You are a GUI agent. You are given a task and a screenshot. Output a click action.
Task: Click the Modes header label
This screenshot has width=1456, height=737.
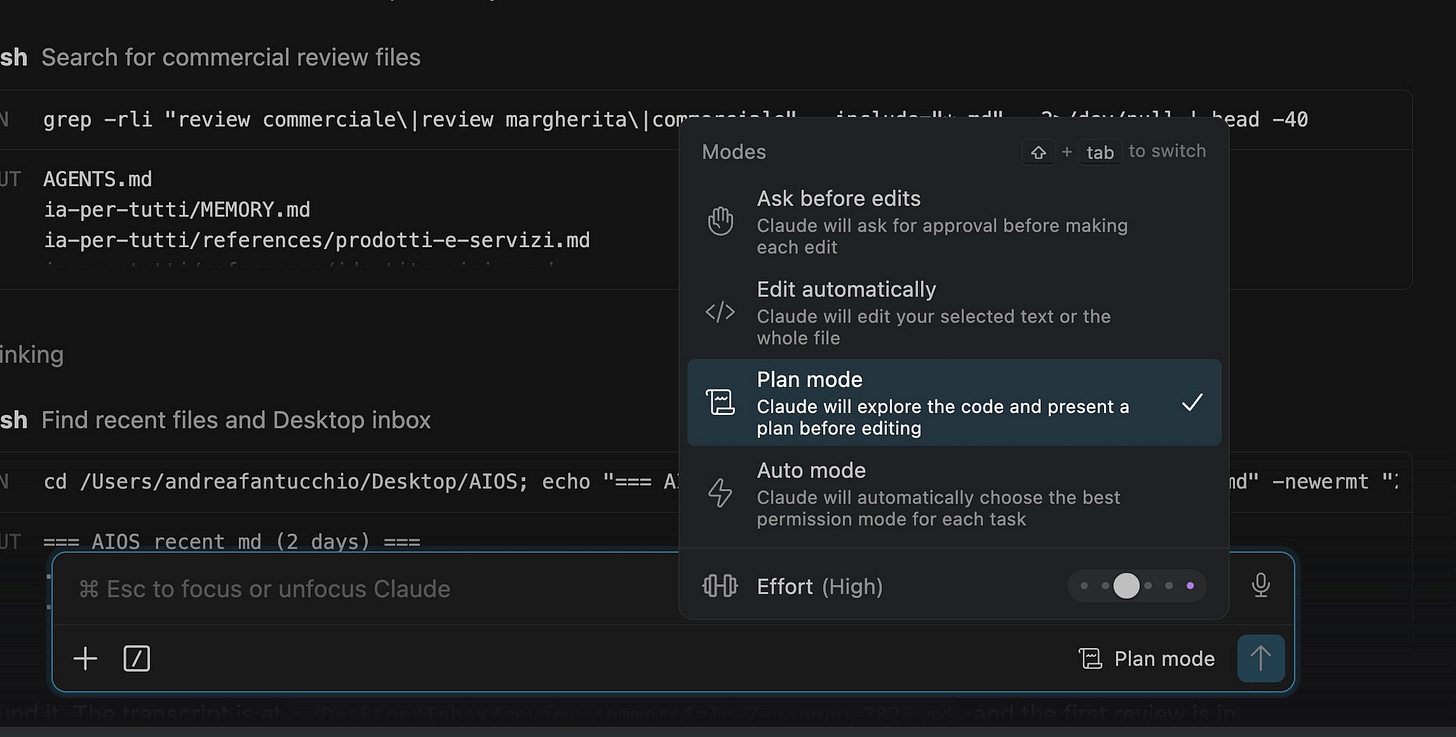coord(734,152)
